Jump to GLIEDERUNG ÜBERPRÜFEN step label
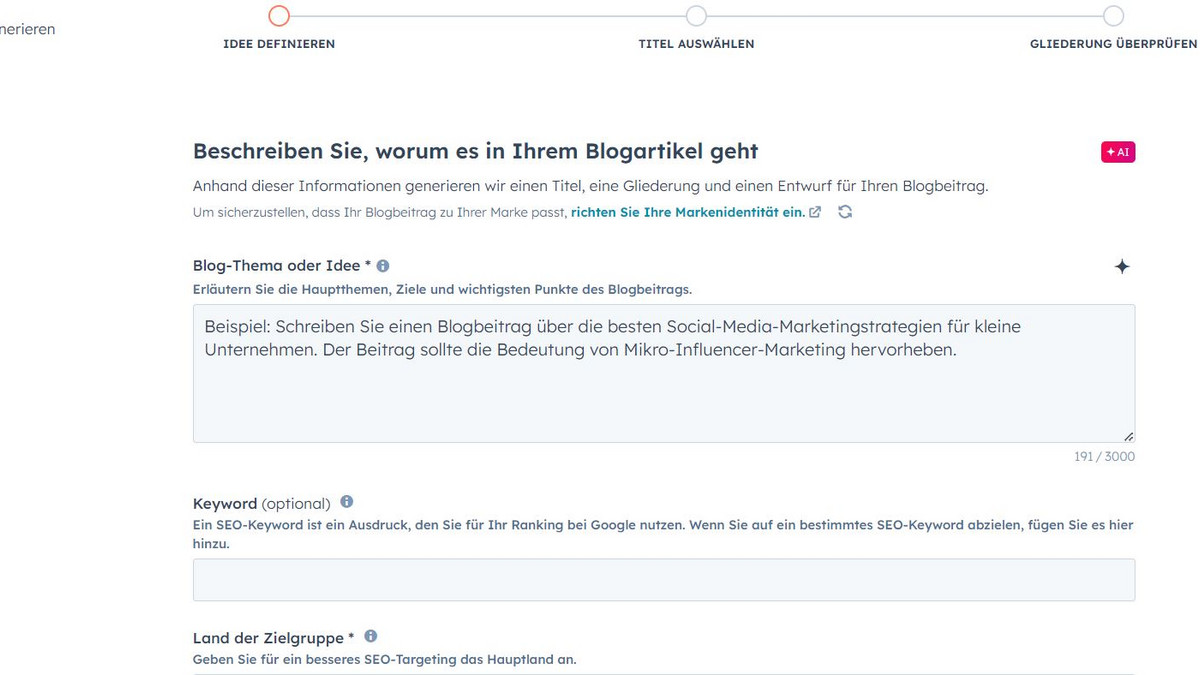This screenshot has height=675, width=1200. pyautogui.click(x=1113, y=44)
